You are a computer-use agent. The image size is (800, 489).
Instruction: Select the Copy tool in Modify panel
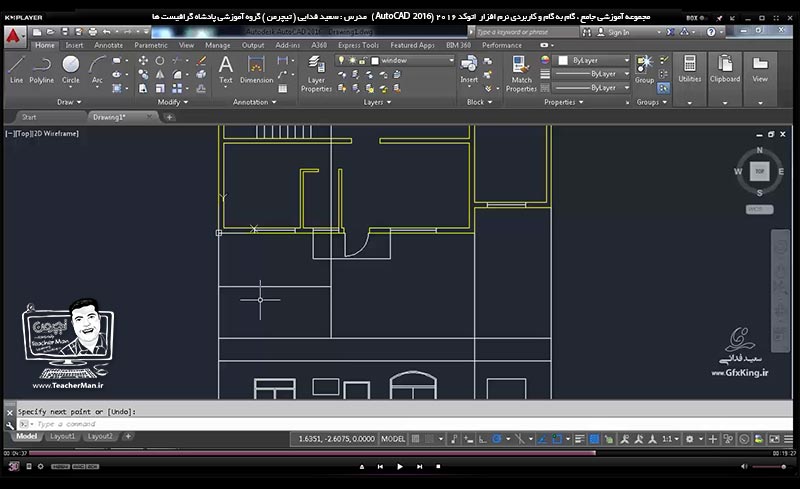click(x=143, y=75)
